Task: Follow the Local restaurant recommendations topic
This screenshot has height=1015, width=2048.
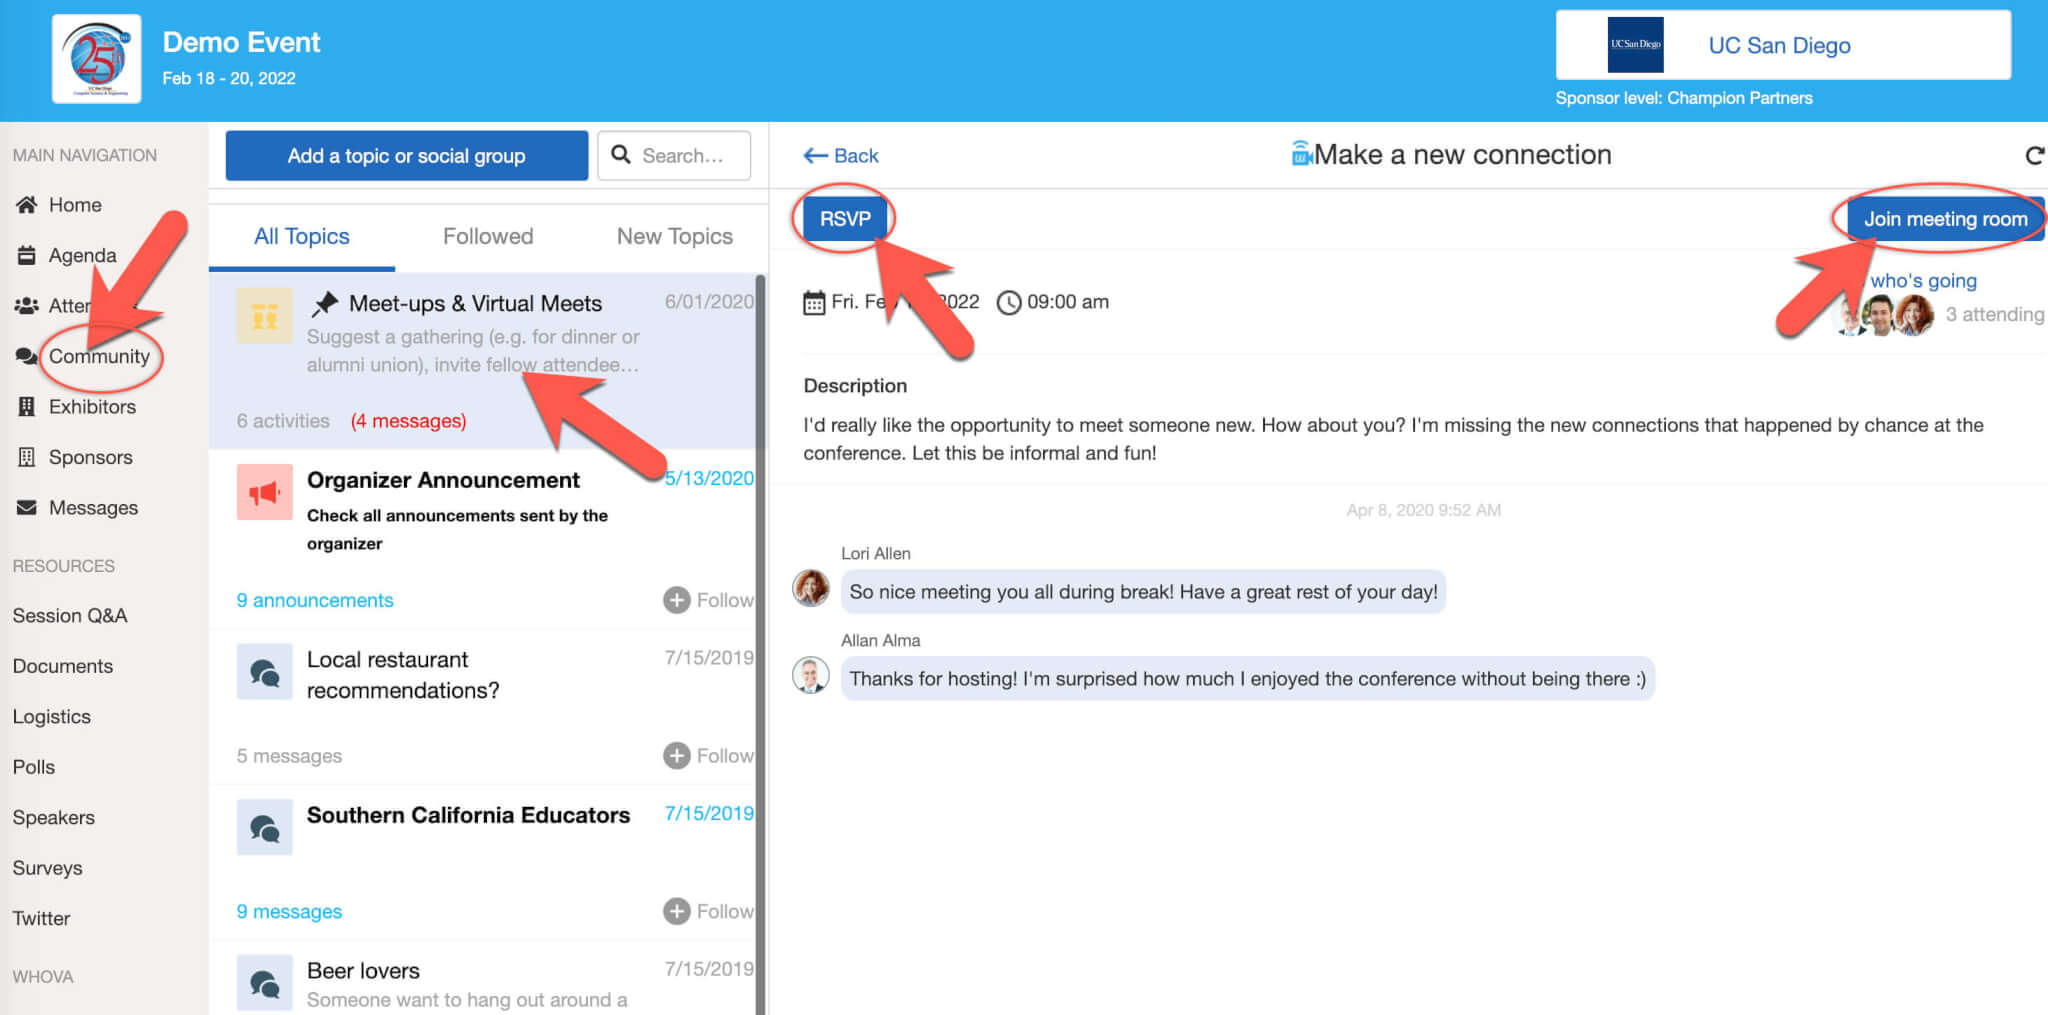Action: 708,756
